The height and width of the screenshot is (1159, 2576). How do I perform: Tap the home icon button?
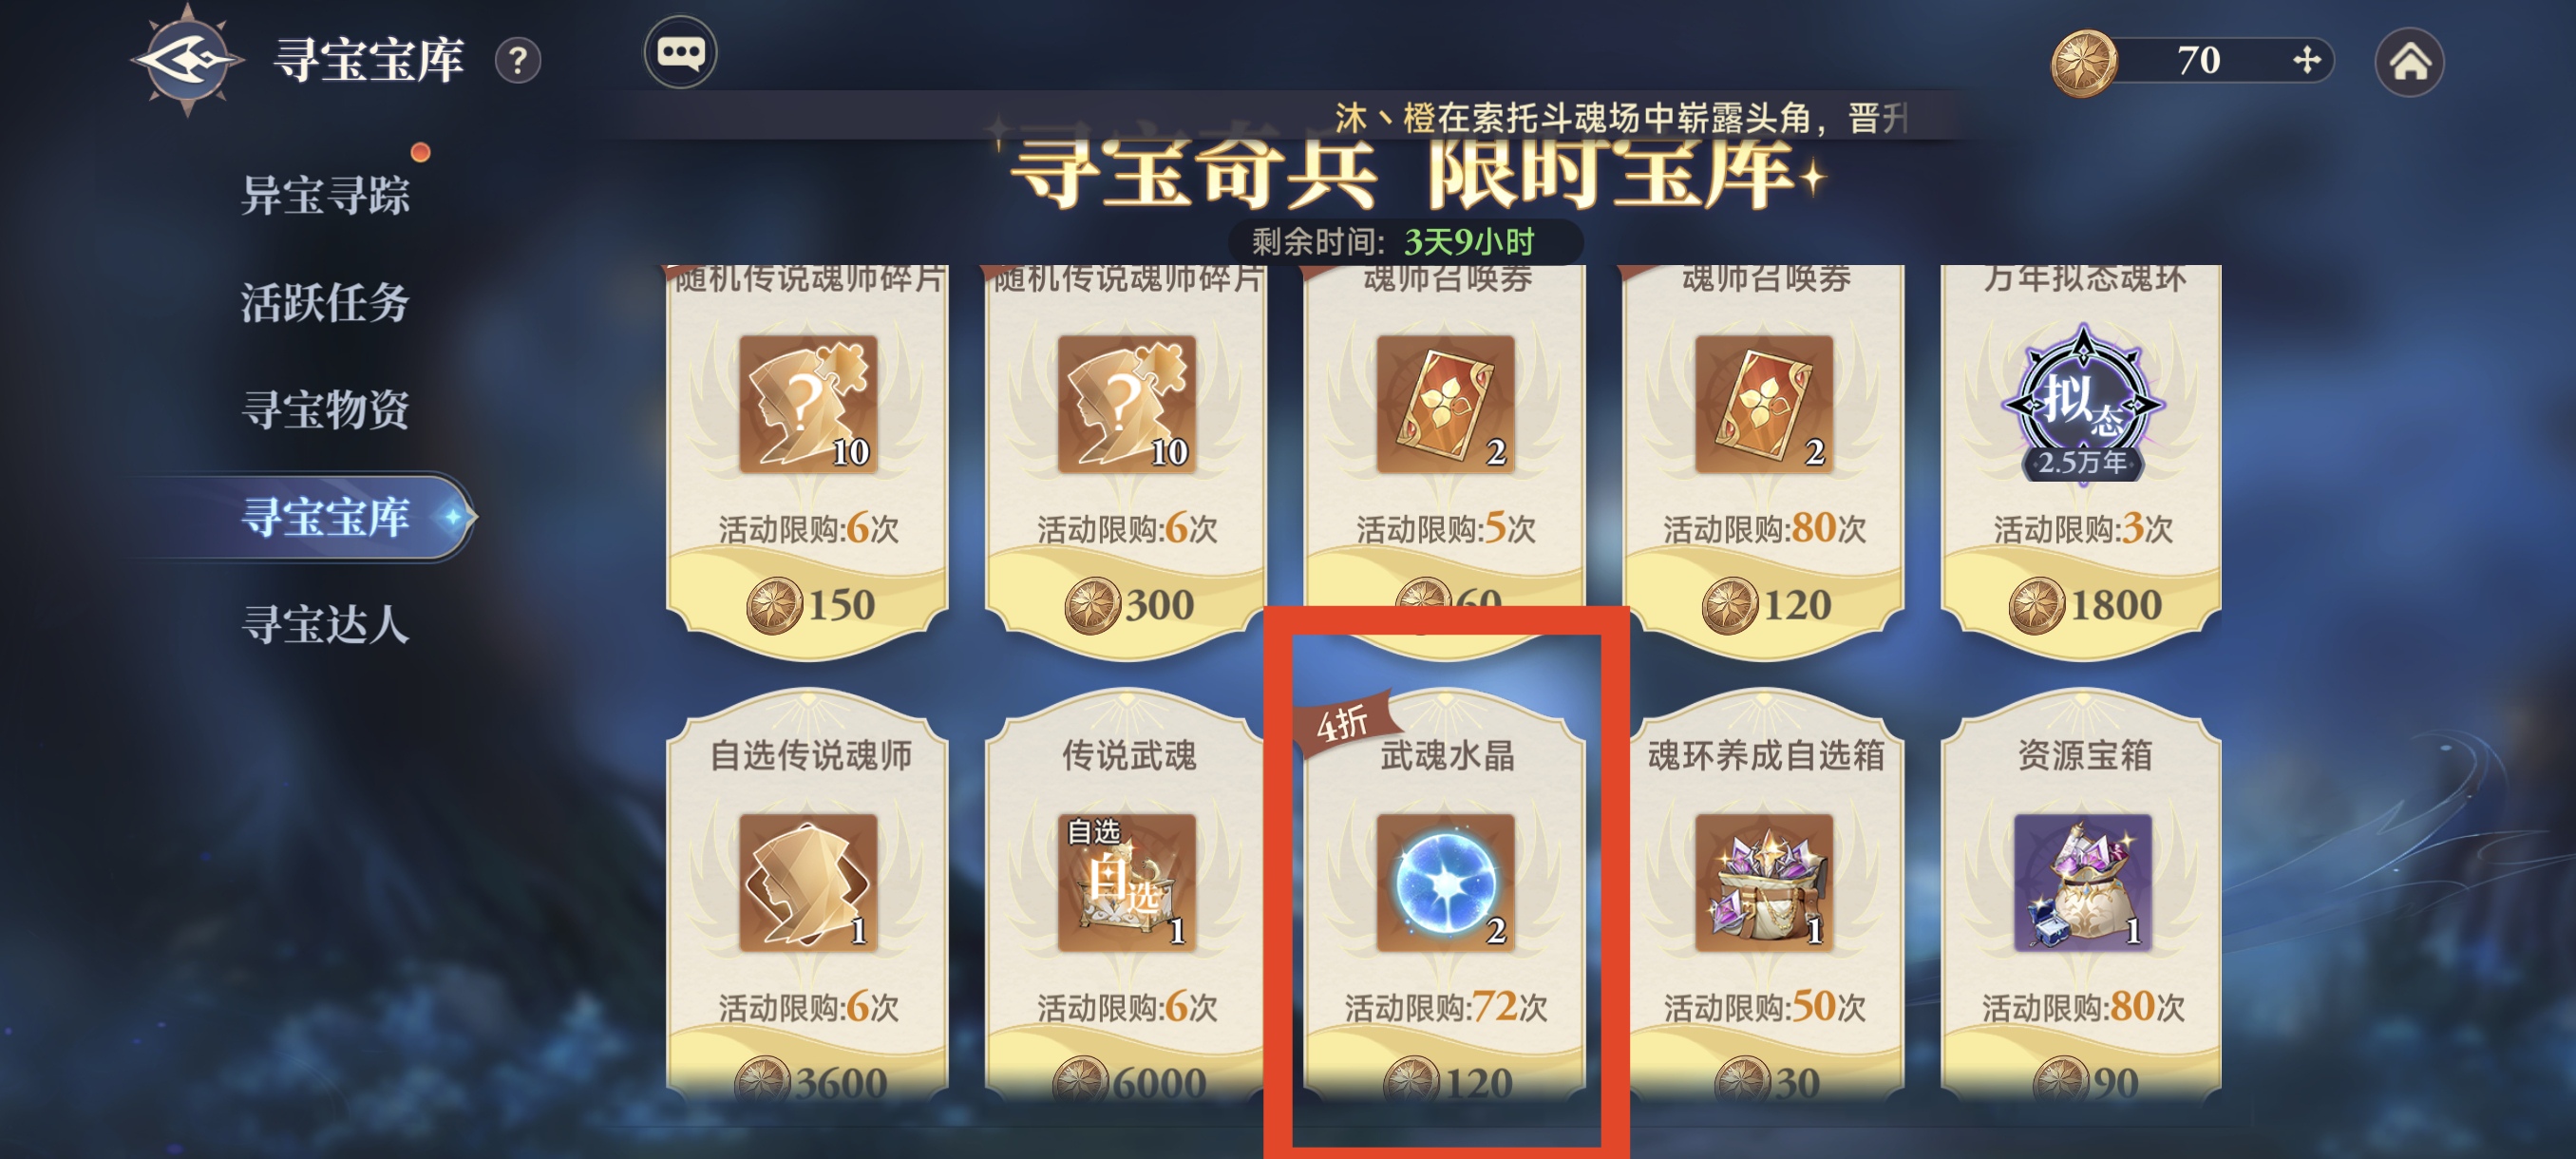click(2409, 62)
